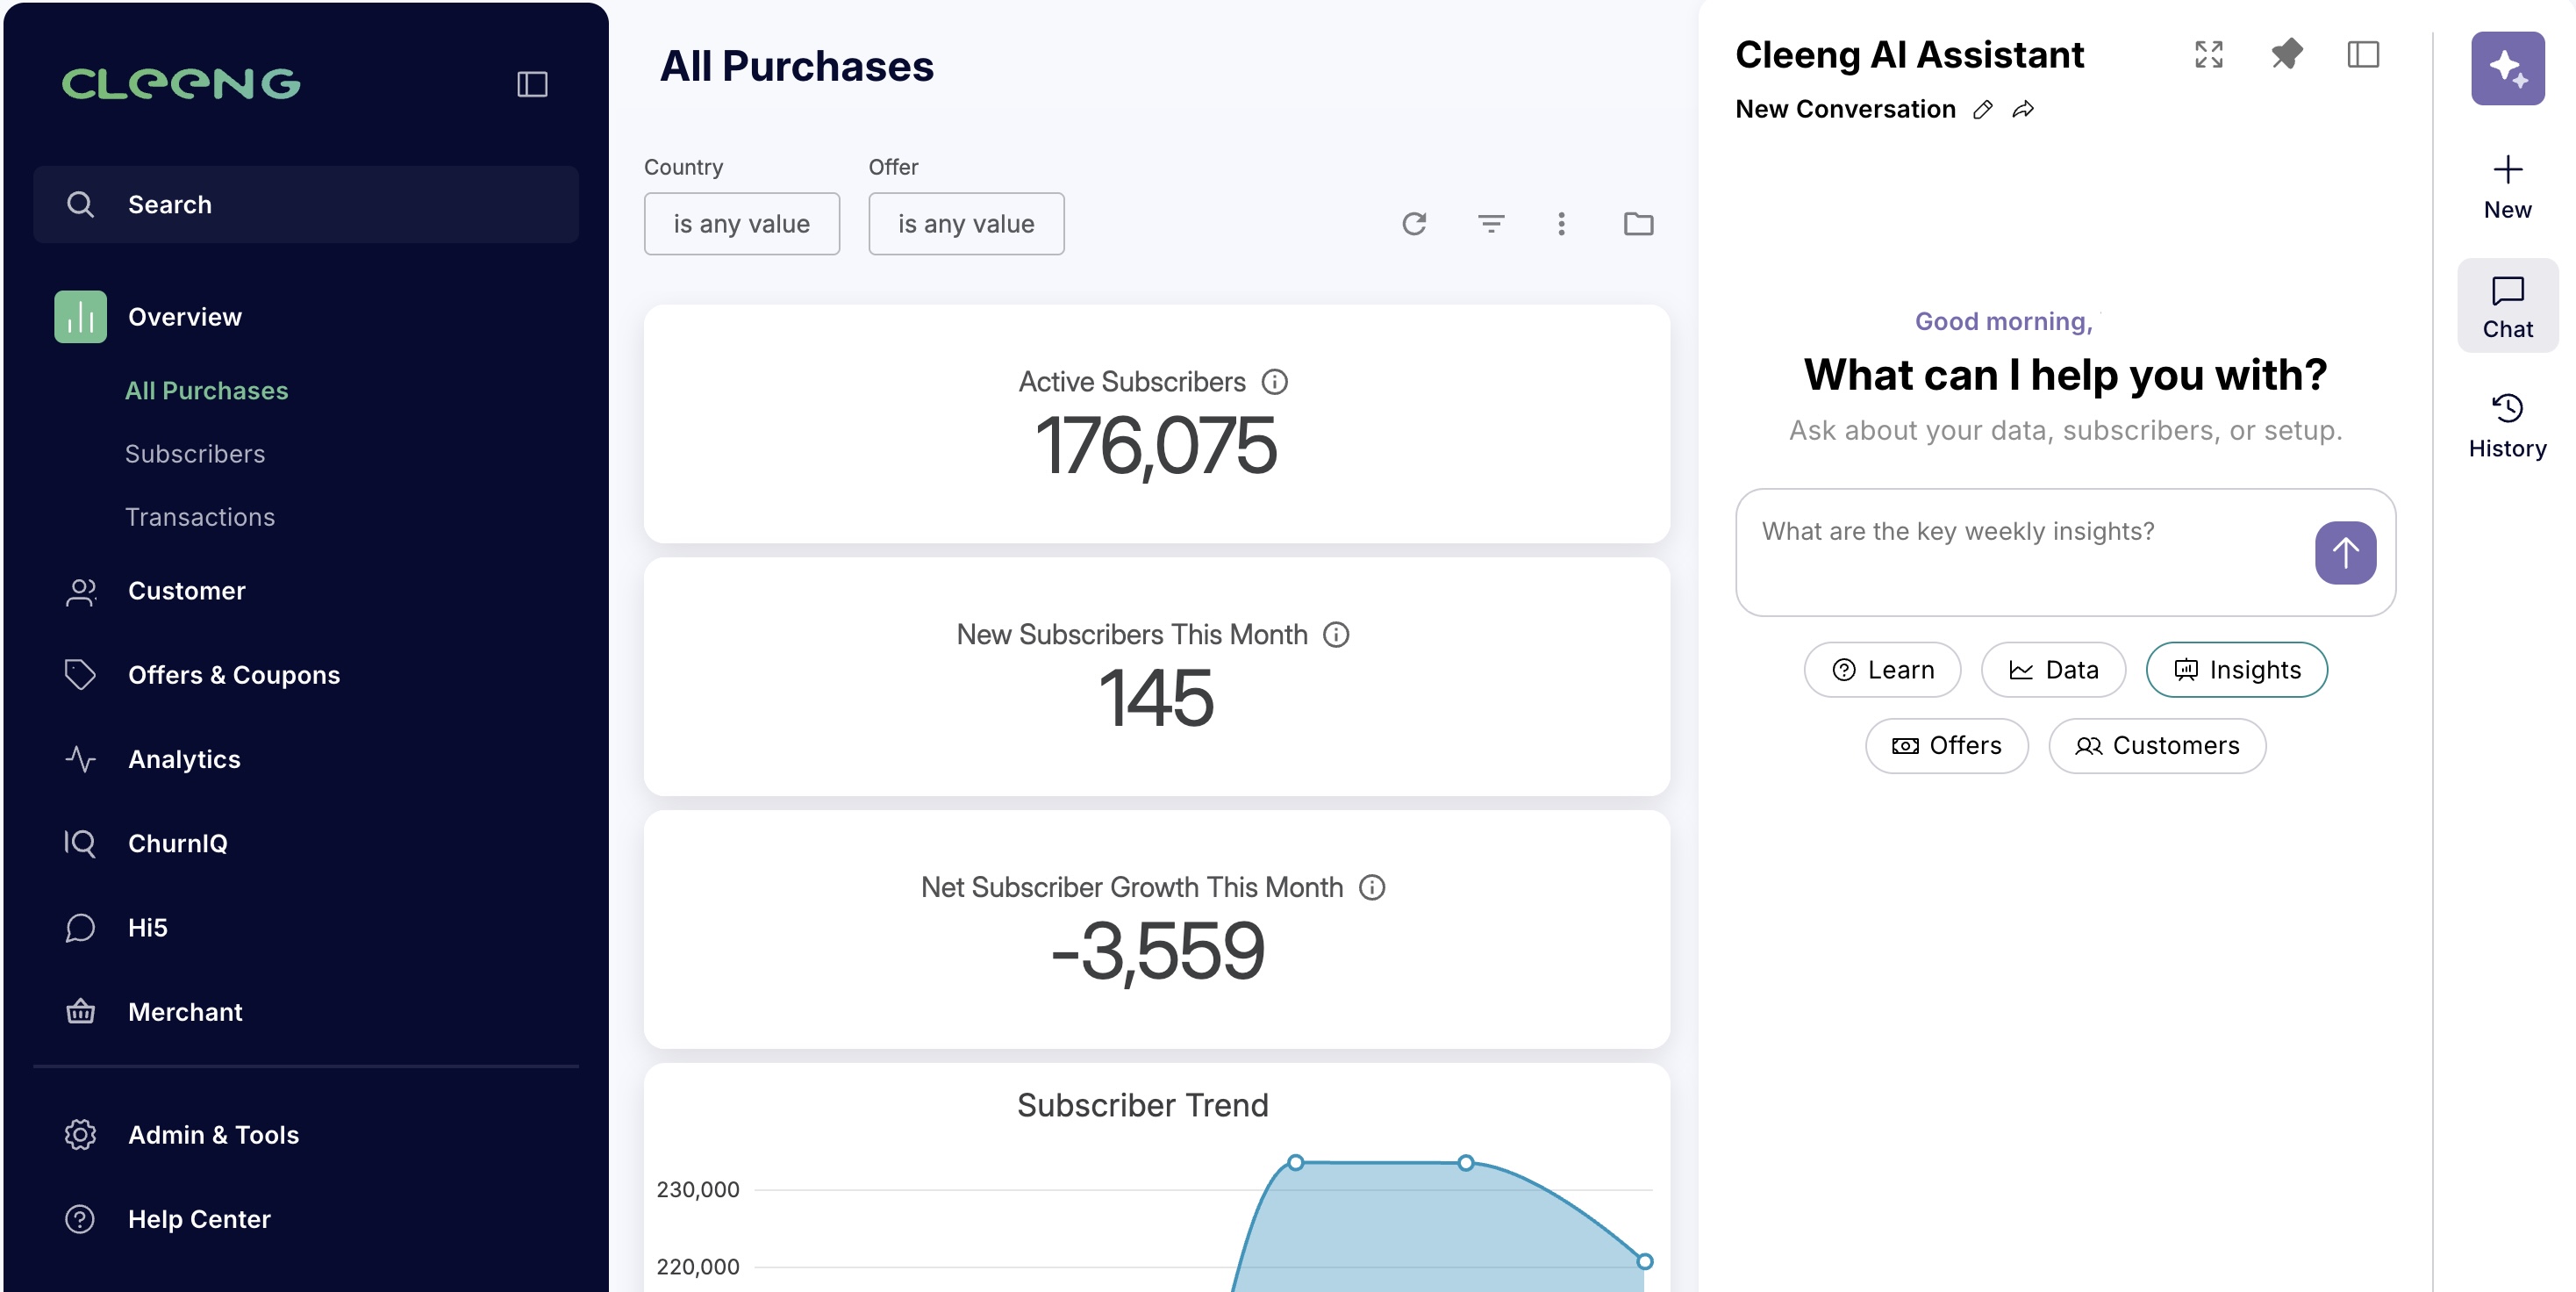Screen dimensions: 2576x1292
Task: Open Admin & Tools
Action: (214, 1135)
